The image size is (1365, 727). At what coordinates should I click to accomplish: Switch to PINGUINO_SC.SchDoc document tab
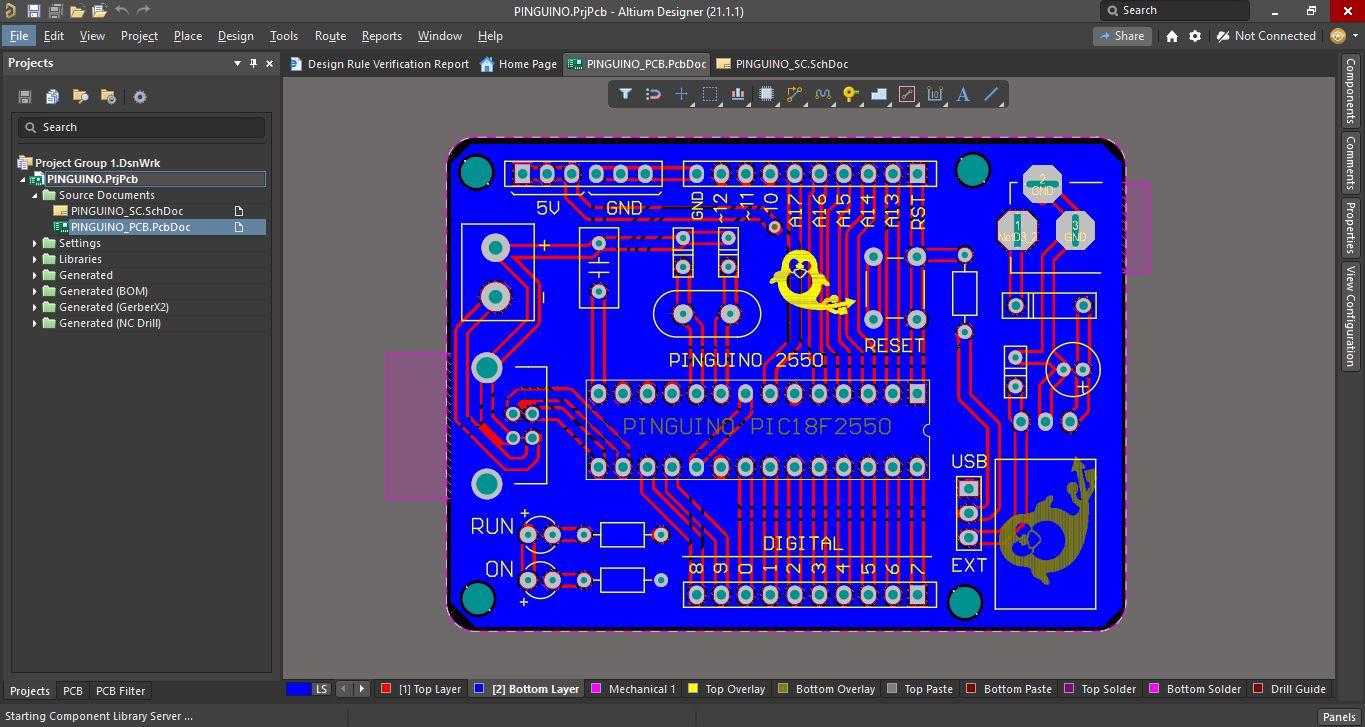(782, 64)
